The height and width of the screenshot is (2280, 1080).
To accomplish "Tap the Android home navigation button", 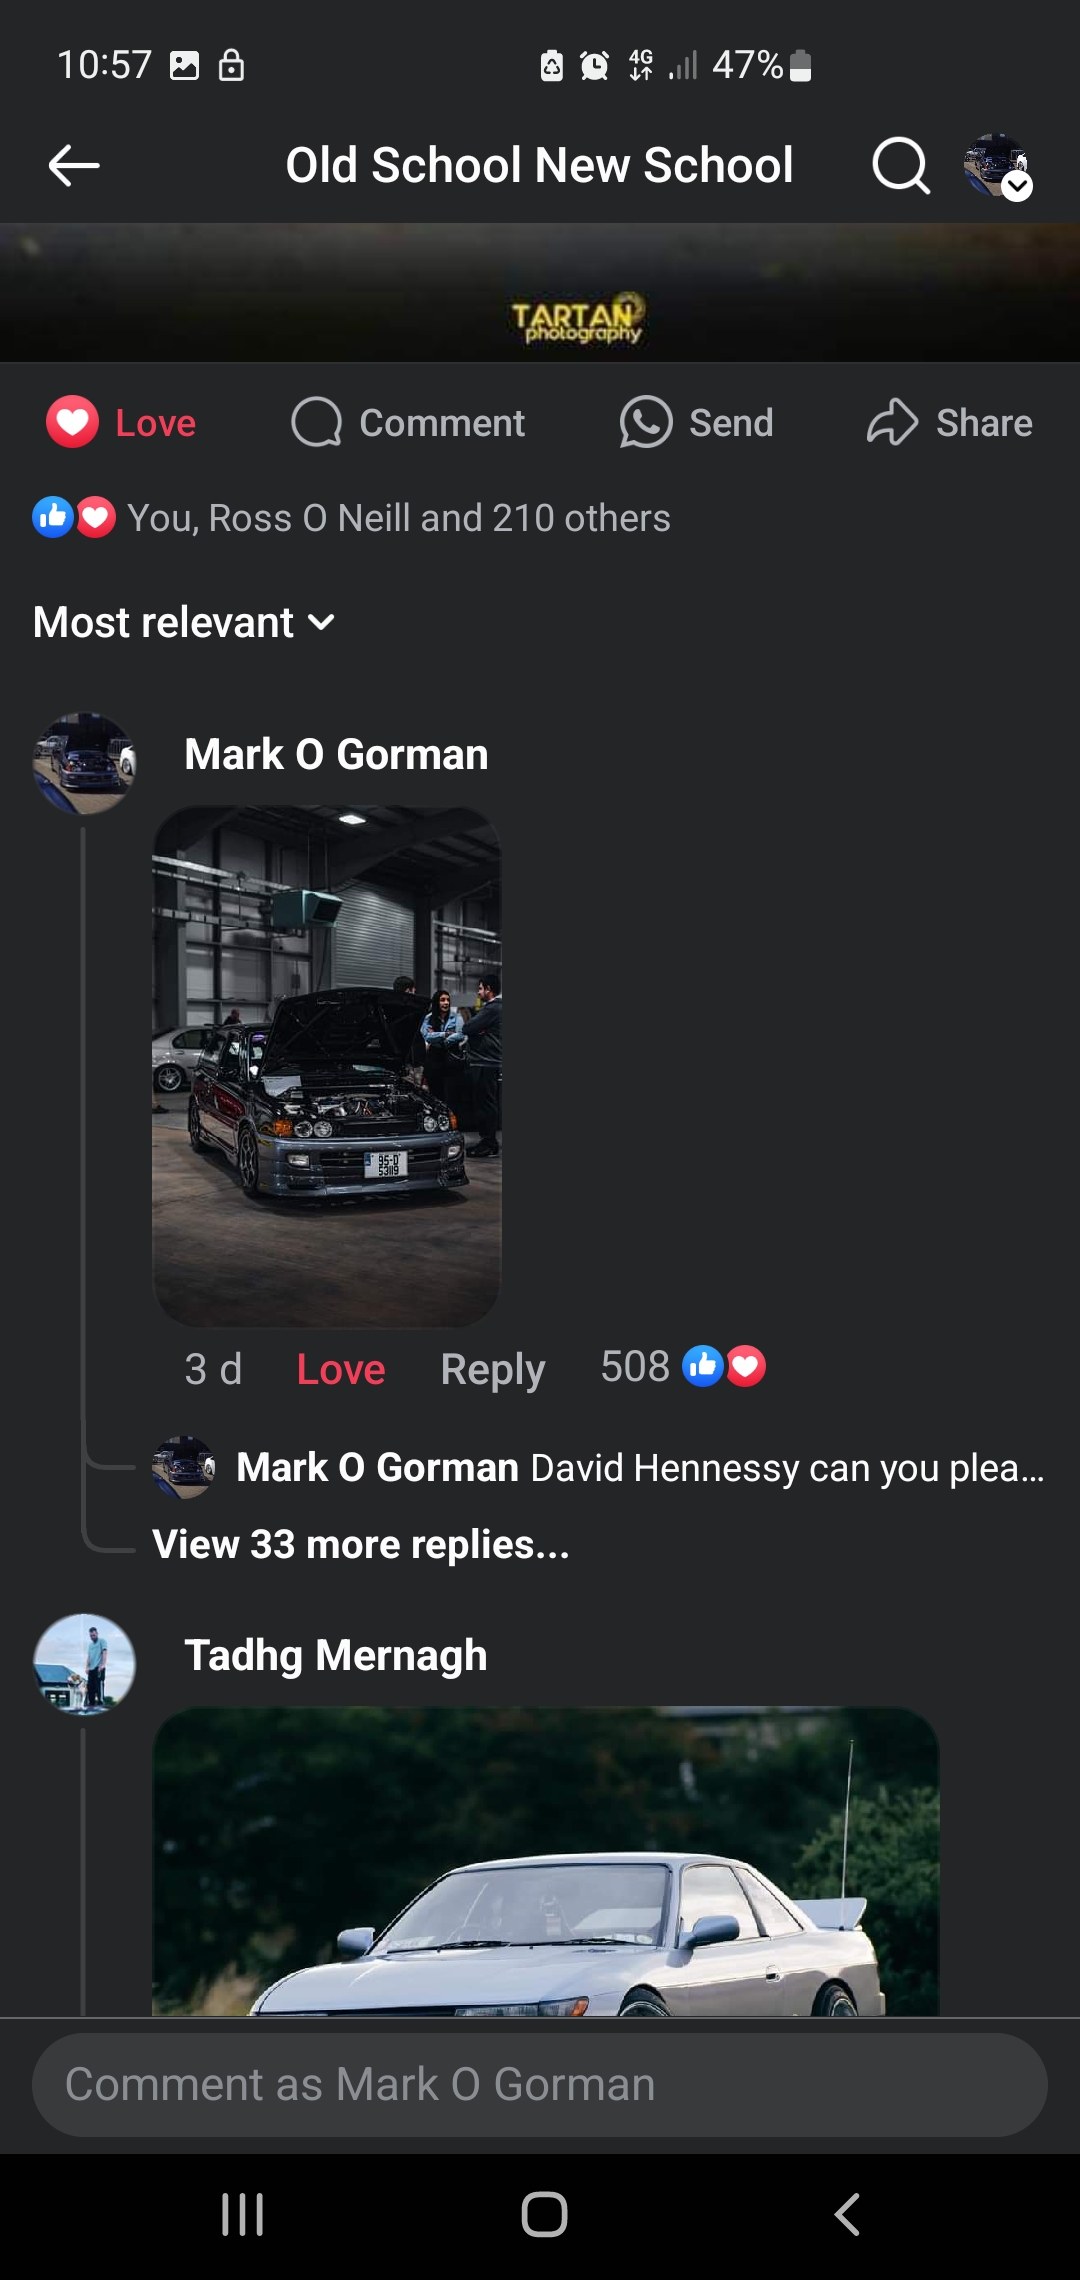I will tap(544, 2214).
